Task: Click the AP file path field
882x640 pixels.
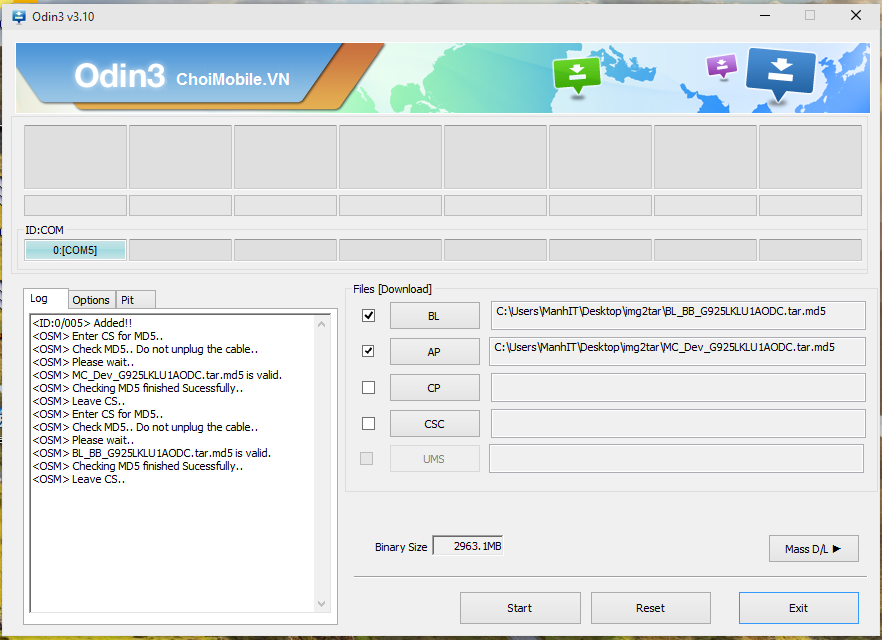Action: pyautogui.click(x=677, y=351)
